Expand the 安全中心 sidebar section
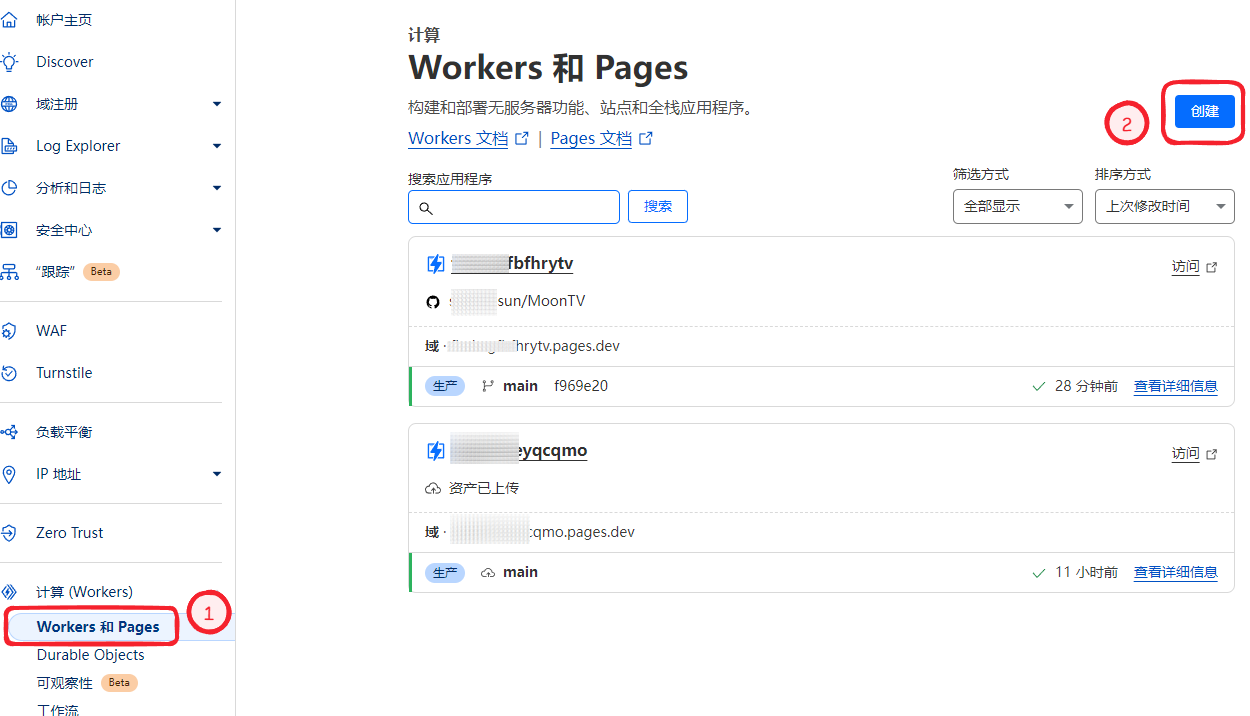Screen dimensions: 1250x716 [x=217, y=230]
